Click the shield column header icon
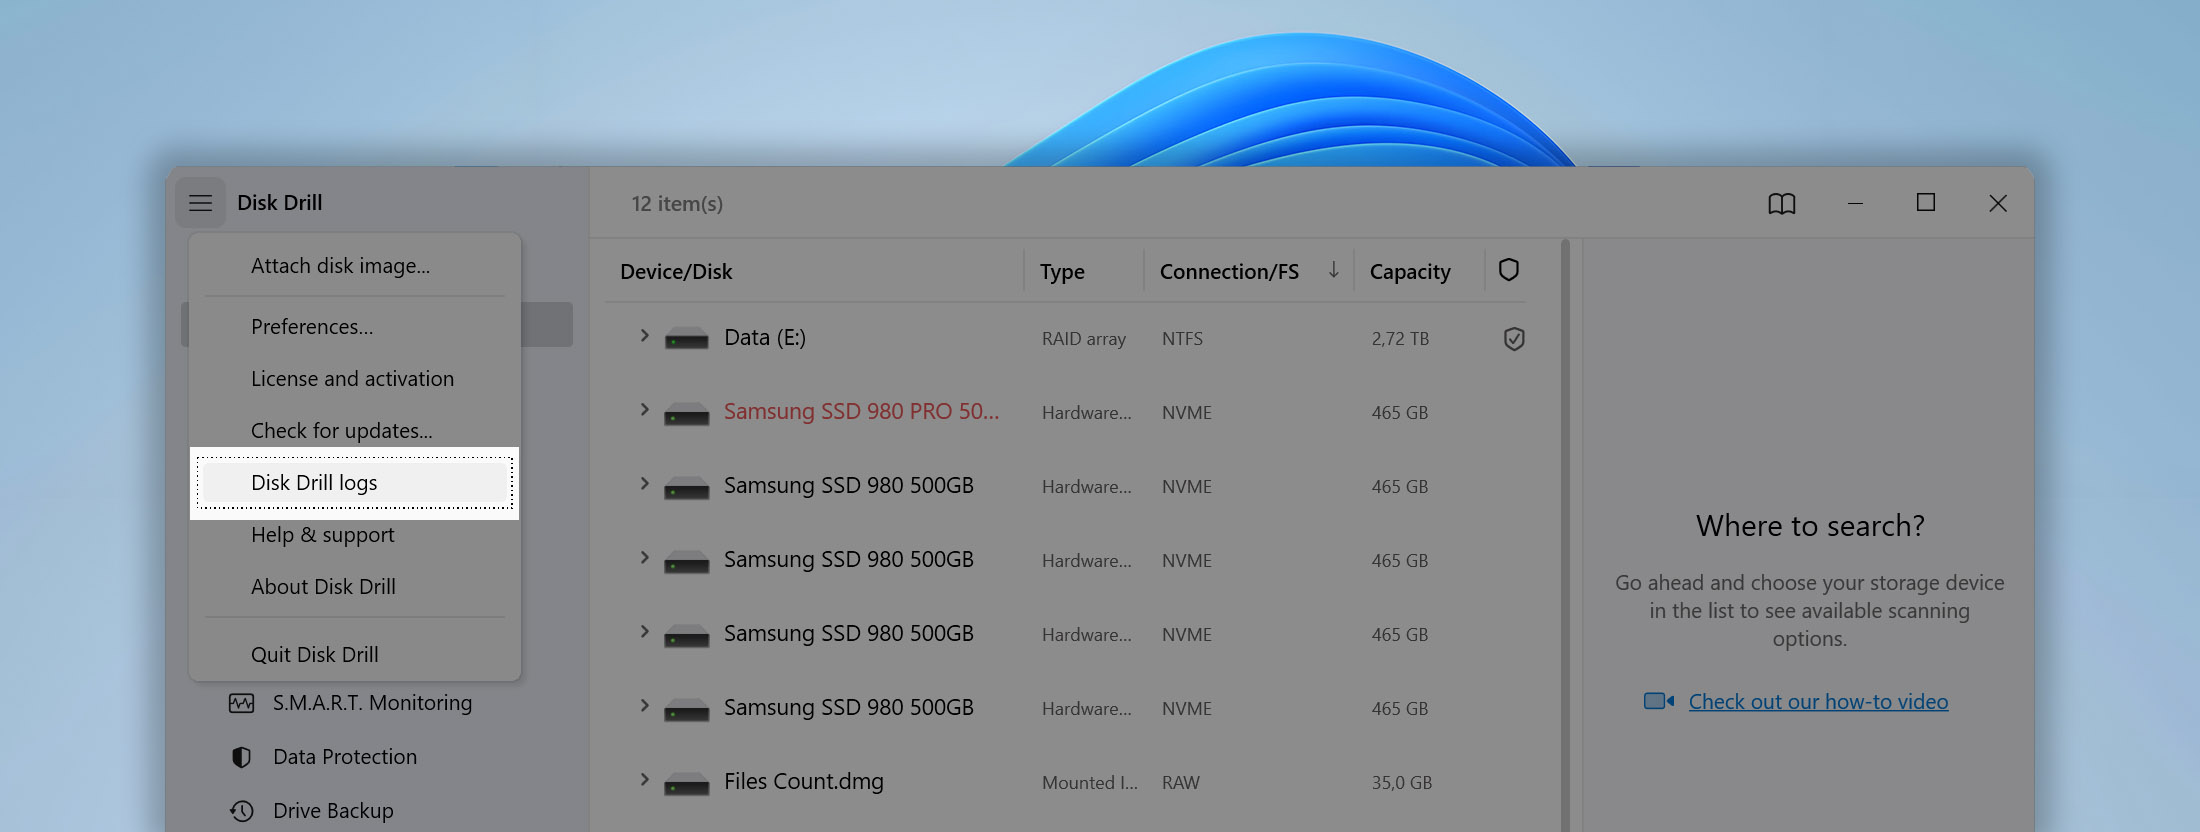Screen dimensions: 2200x832 [x=1509, y=270]
